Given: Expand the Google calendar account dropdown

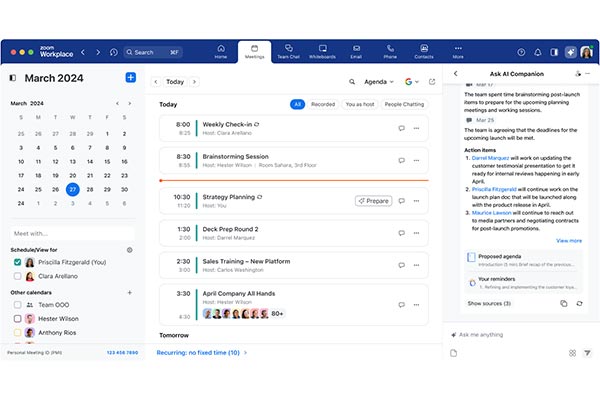Looking at the screenshot, I should pos(412,82).
